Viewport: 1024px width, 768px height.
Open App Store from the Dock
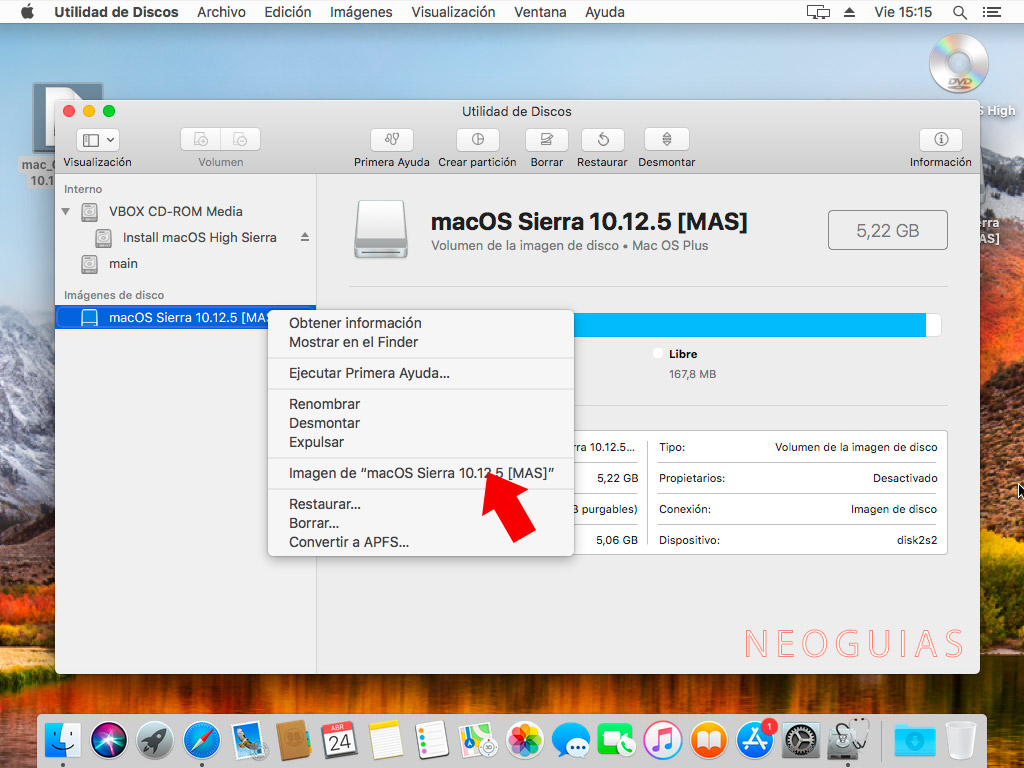(755, 741)
